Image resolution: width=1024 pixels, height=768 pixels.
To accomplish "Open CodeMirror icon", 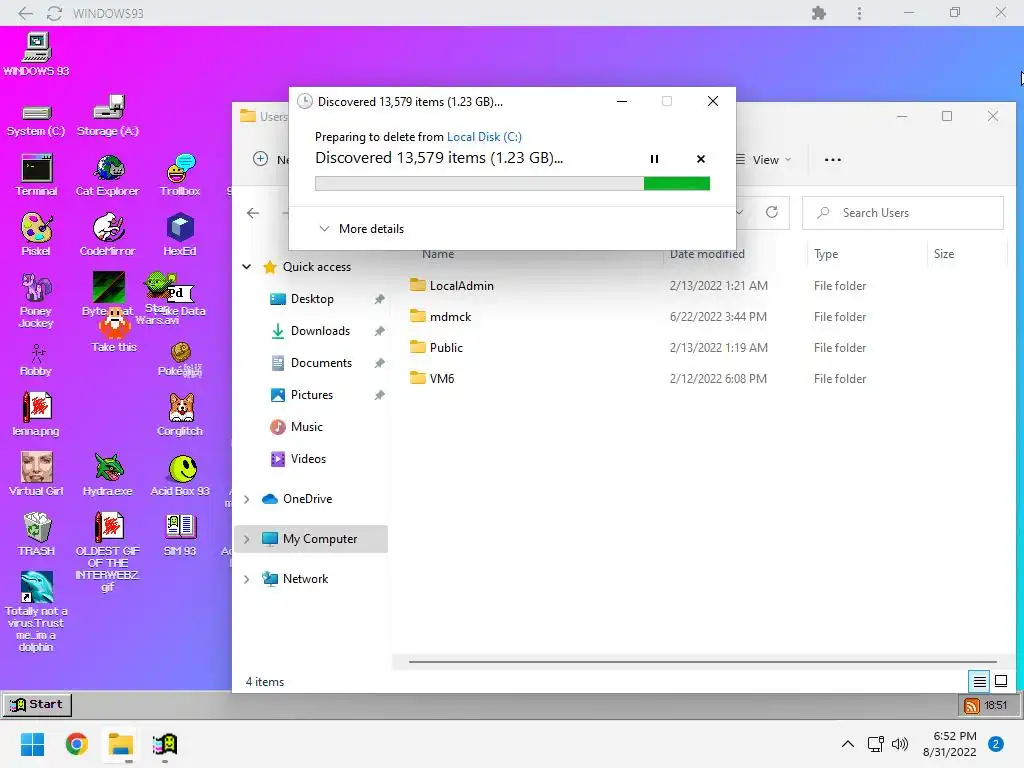I will (108, 234).
